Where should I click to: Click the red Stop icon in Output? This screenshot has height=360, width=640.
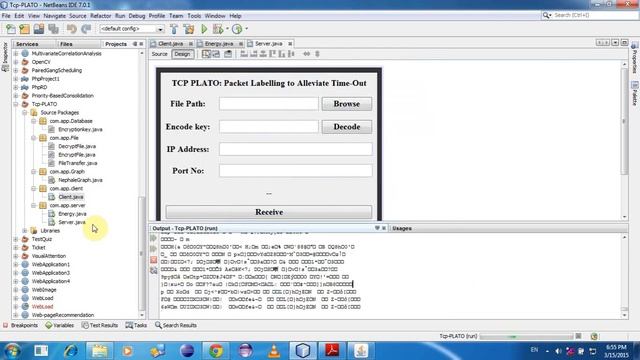[153, 260]
